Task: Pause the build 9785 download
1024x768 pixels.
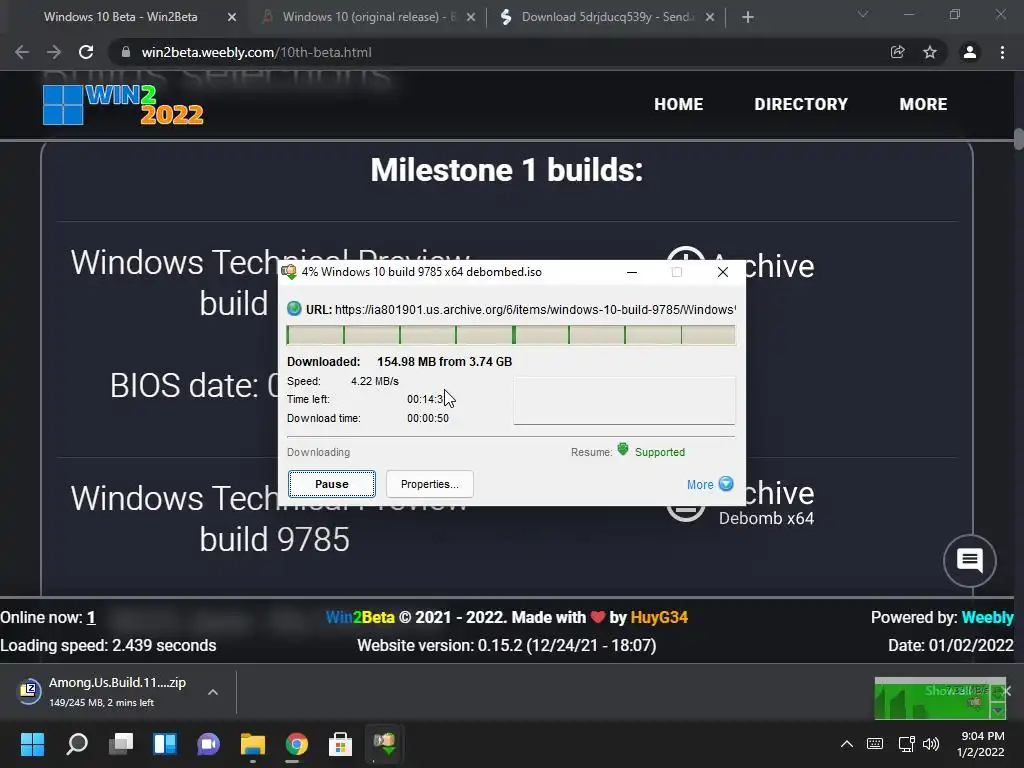Action: 332,484
